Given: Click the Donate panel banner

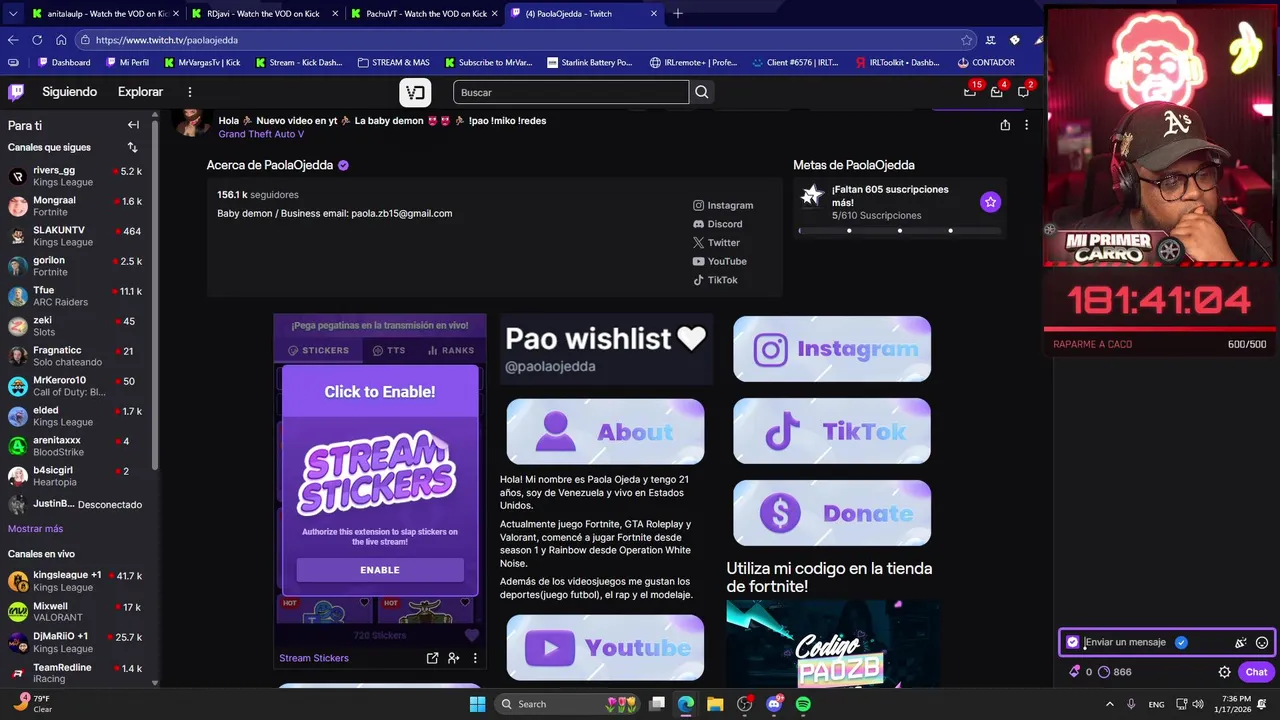Looking at the screenshot, I should (832, 513).
